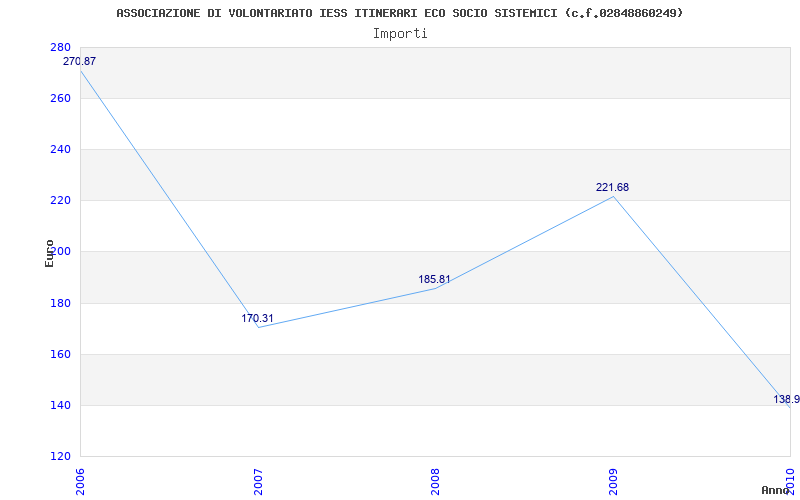
Task: Select the 138.9 data point label
Action: (x=786, y=399)
